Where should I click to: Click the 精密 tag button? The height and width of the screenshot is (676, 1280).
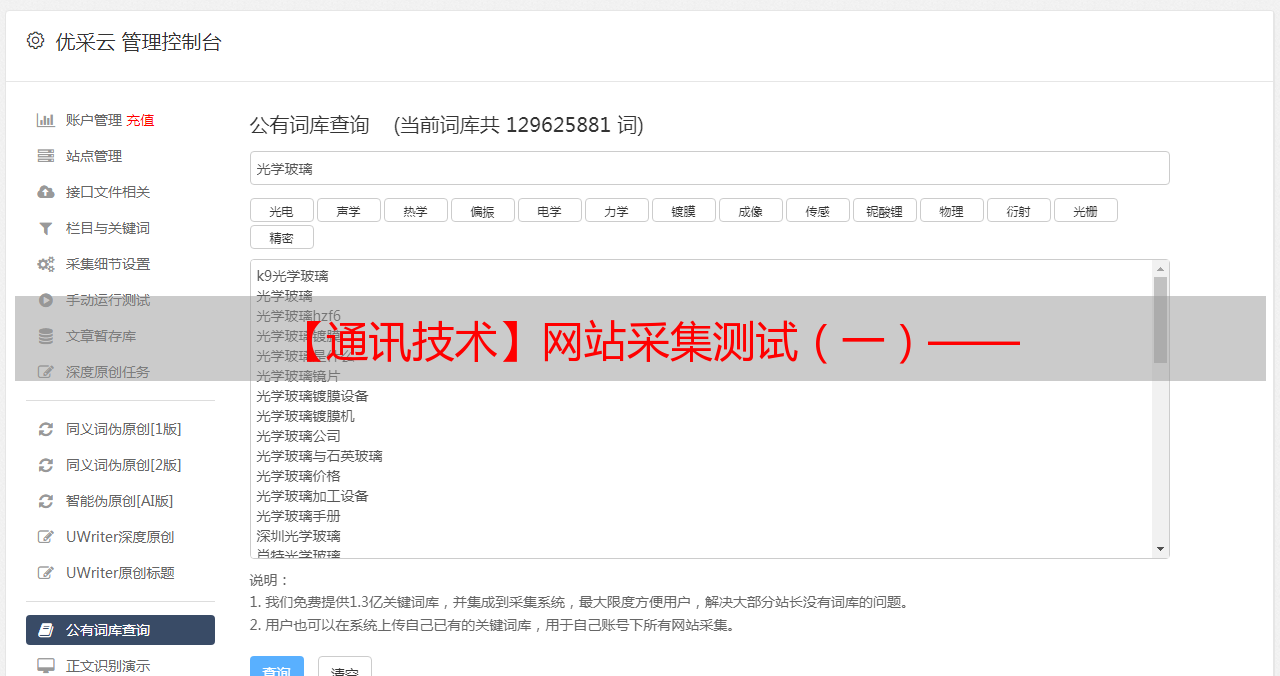click(281, 237)
